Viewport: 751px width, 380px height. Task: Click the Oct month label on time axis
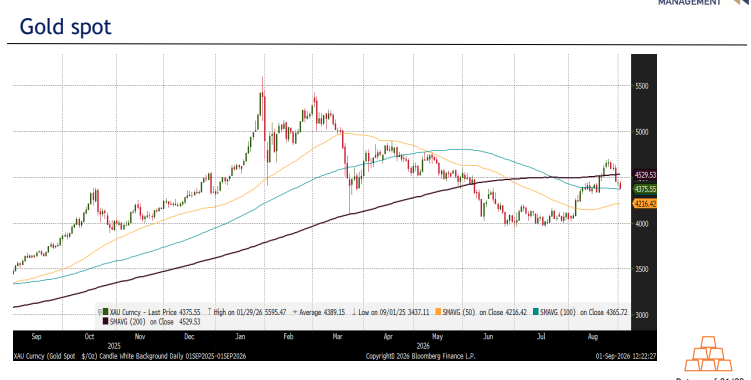click(89, 336)
